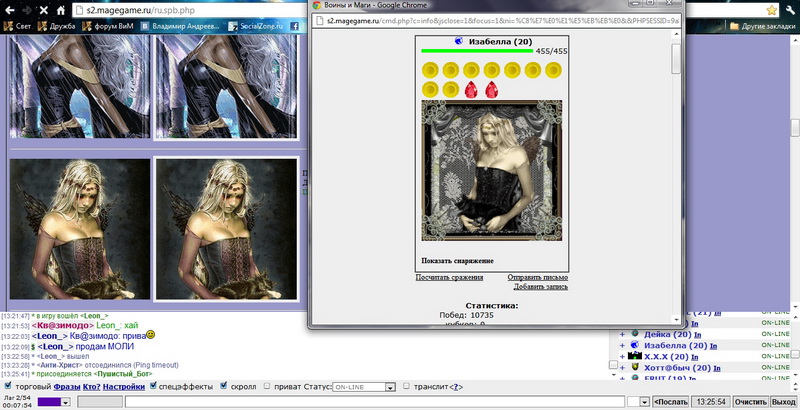Viewport: 800px width, 410px height.
Task: Stop loading the page with X button
Action: [43, 10]
